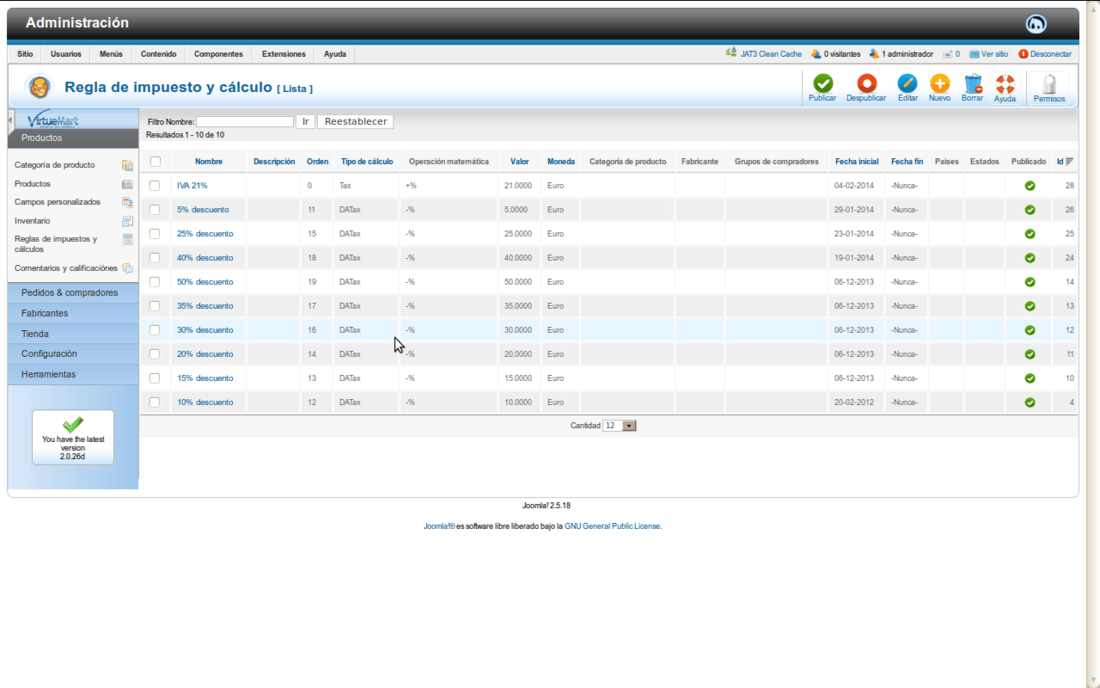Open the Sitio menu
The height and width of the screenshot is (688, 1100).
click(x=25, y=54)
